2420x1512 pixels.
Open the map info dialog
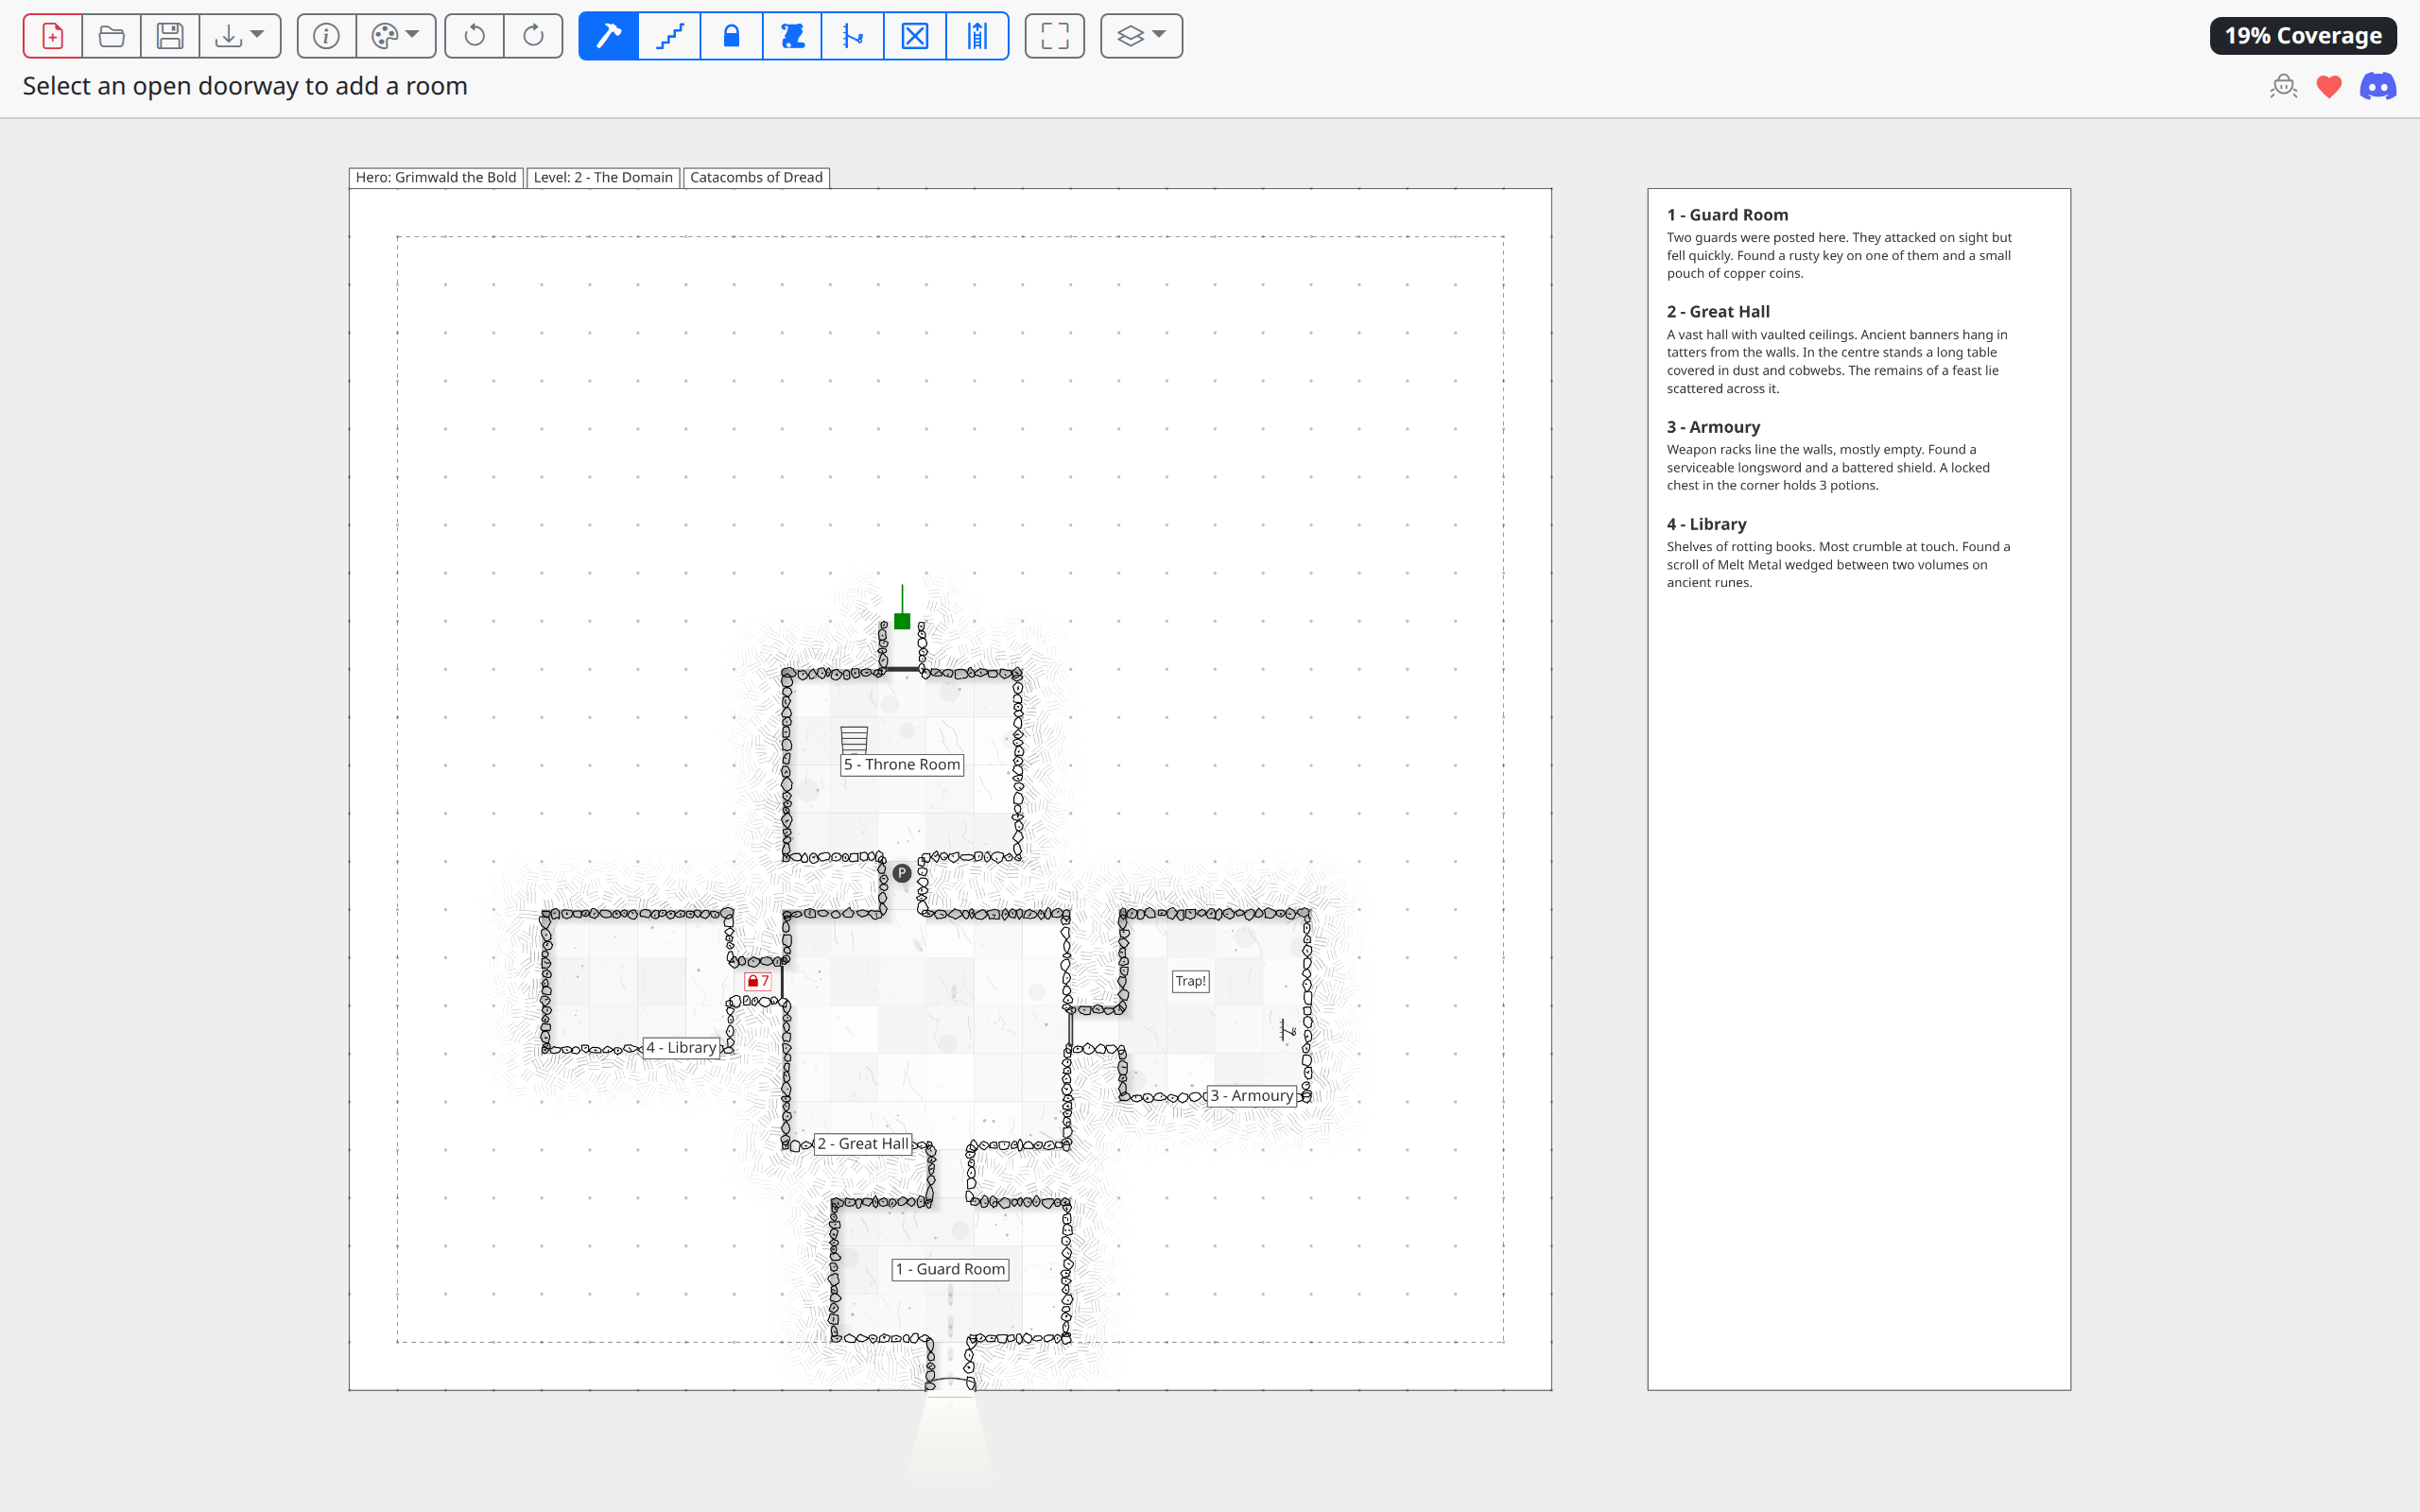pyautogui.click(x=326, y=36)
